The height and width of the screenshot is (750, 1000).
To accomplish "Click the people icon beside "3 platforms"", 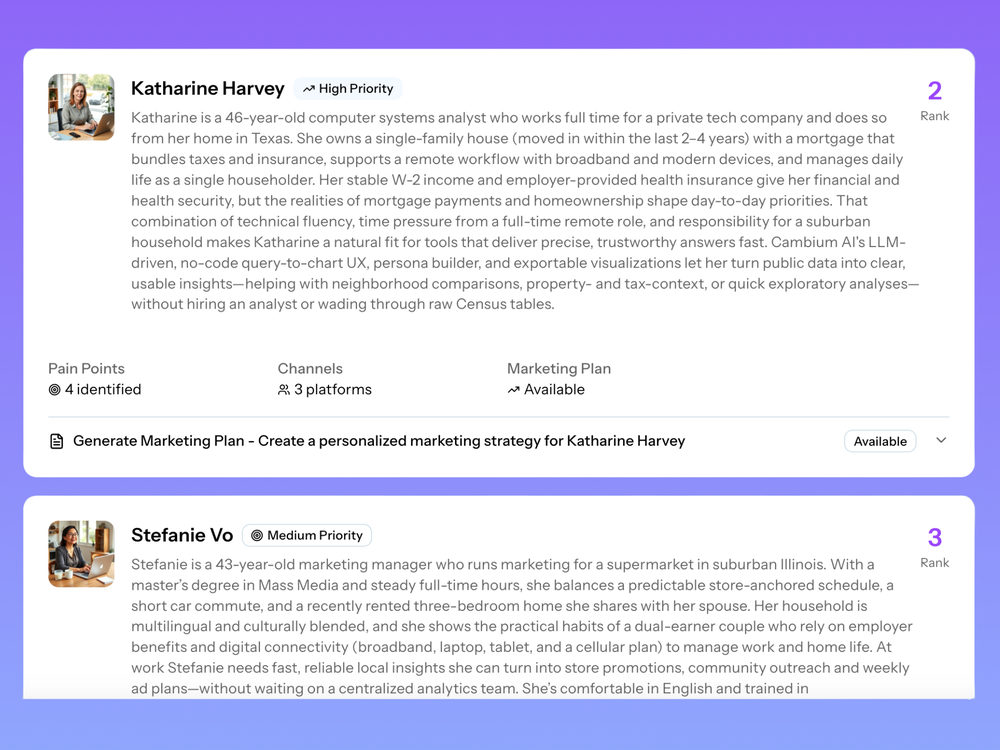I will click(284, 390).
